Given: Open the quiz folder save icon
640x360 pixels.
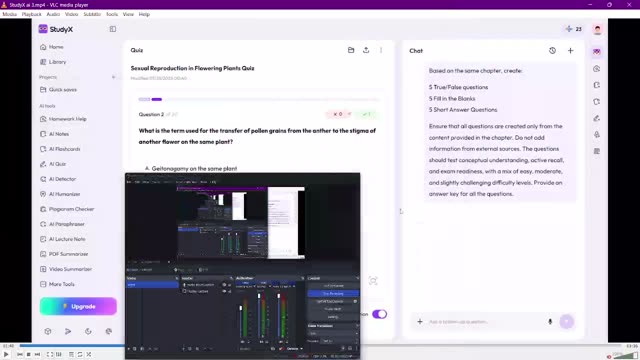Looking at the screenshot, I should pos(351,50).
